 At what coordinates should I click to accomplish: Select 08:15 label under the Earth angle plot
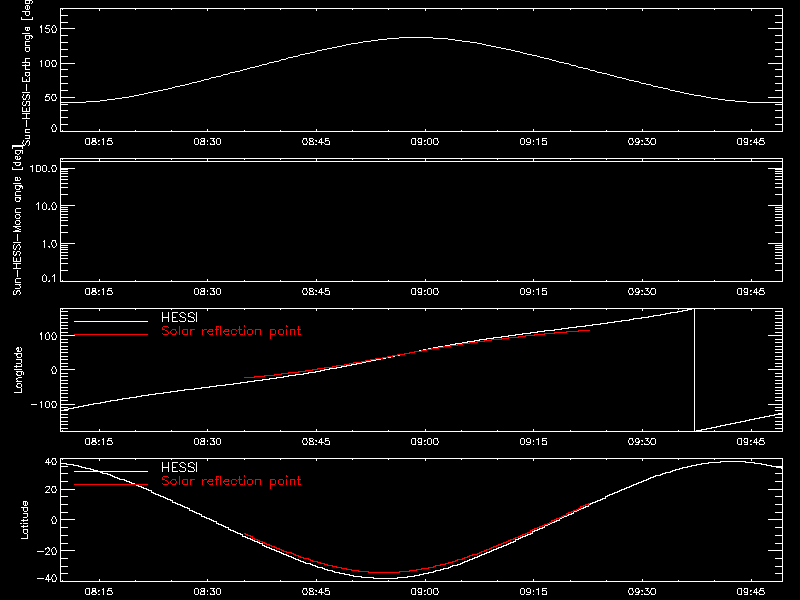point(98,142)
